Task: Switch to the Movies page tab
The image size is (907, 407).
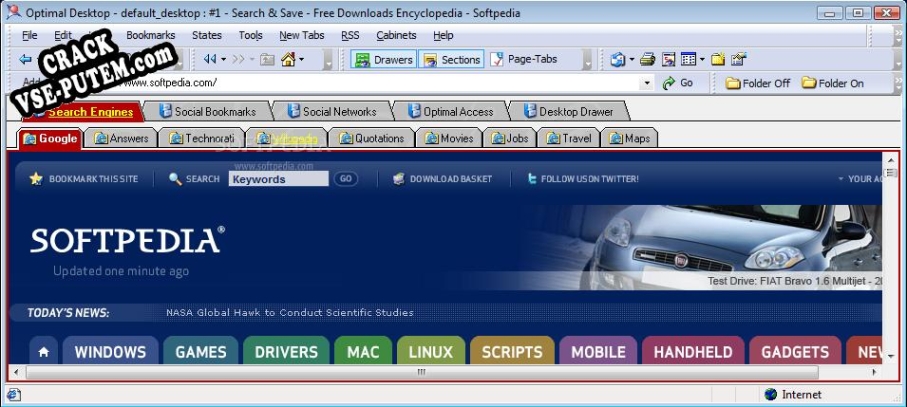Action: point(449,138)
